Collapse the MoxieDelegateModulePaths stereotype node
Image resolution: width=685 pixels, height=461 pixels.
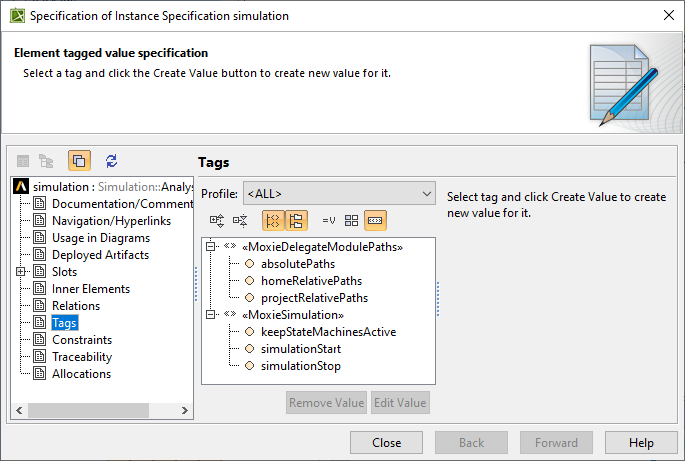pyautogui.click(x=210, y=246)
